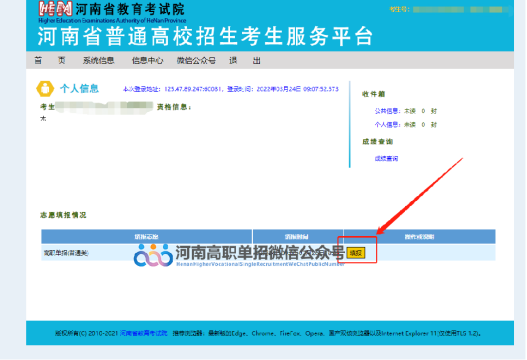The width and height of the screenshot is (527, 360).
Task: Click the 成绩查询 link
Action: tap(387, 159)
